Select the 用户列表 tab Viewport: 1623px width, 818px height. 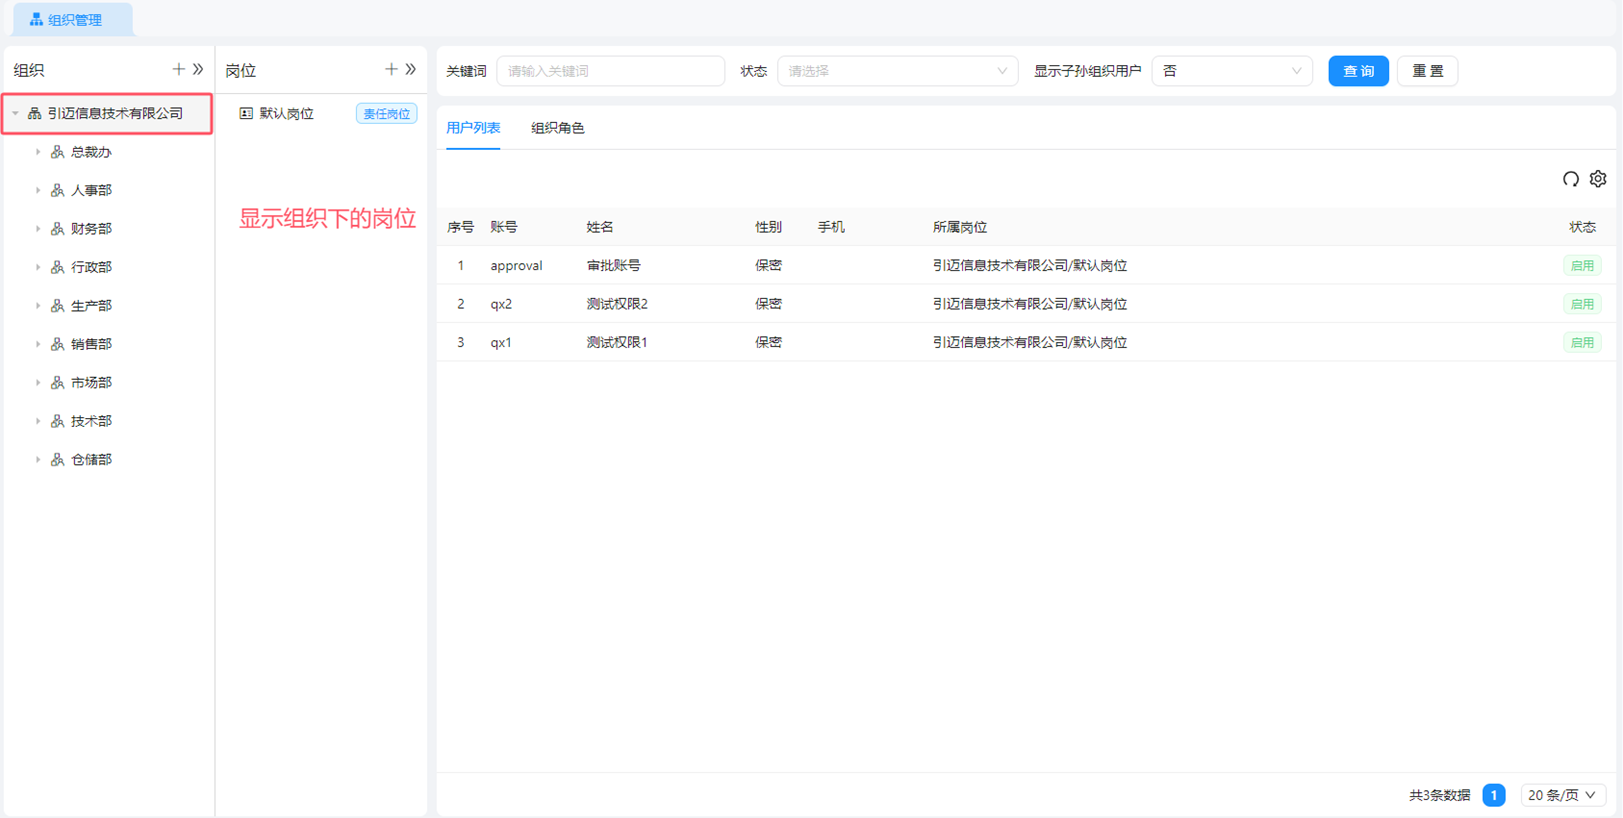pyautogui.click(x=473, y=128)
